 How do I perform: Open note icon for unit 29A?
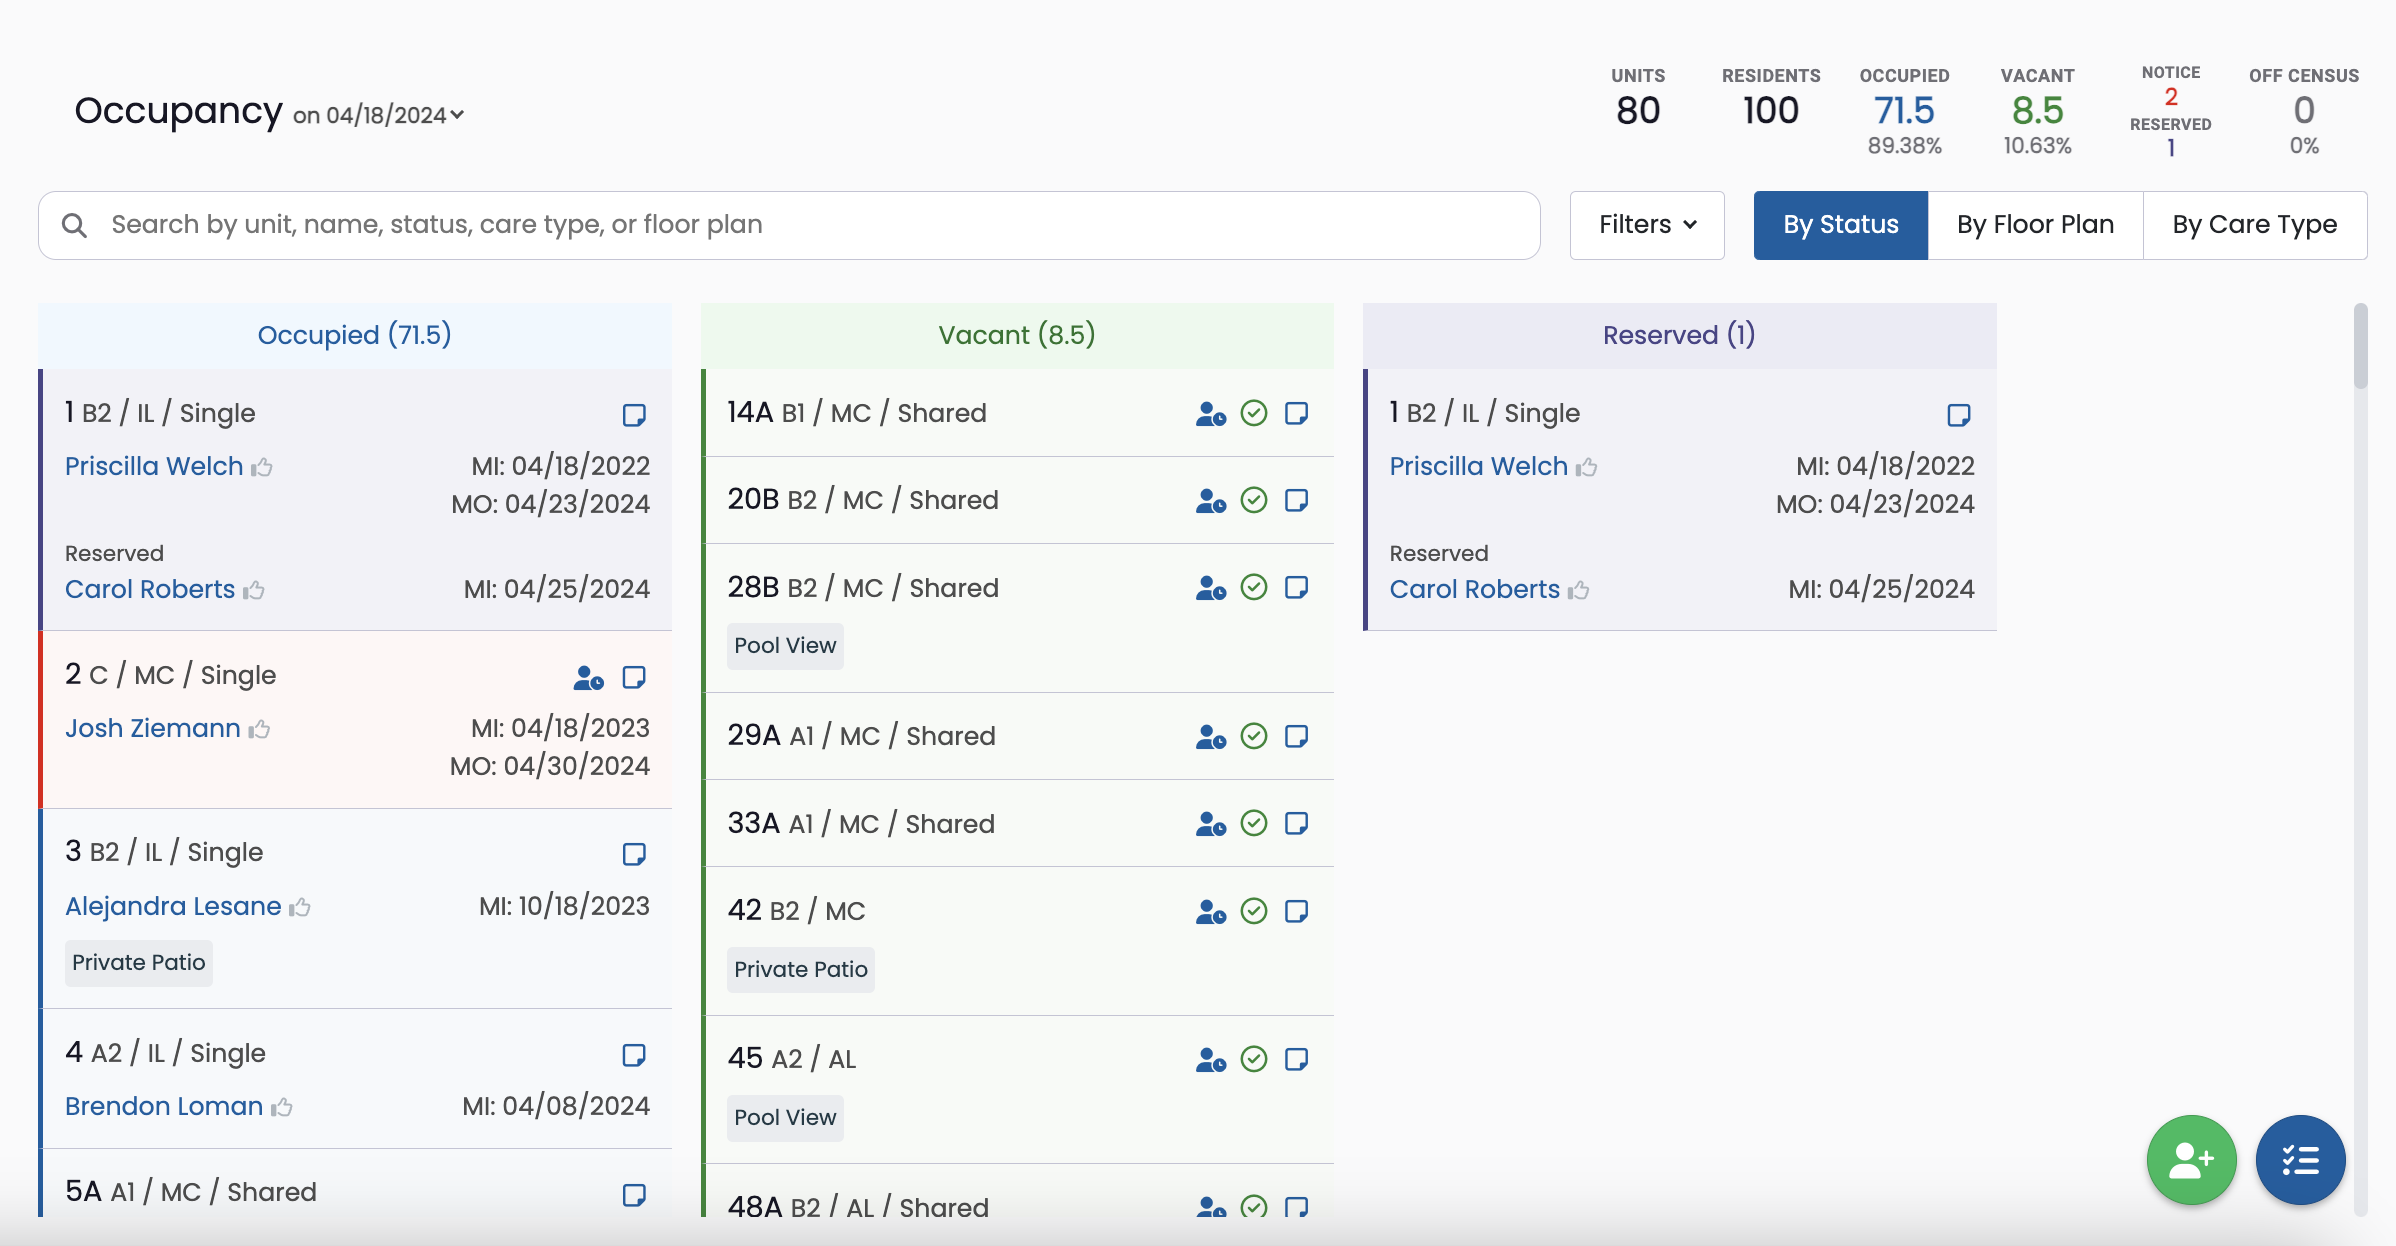click(x=1297, y=736)
